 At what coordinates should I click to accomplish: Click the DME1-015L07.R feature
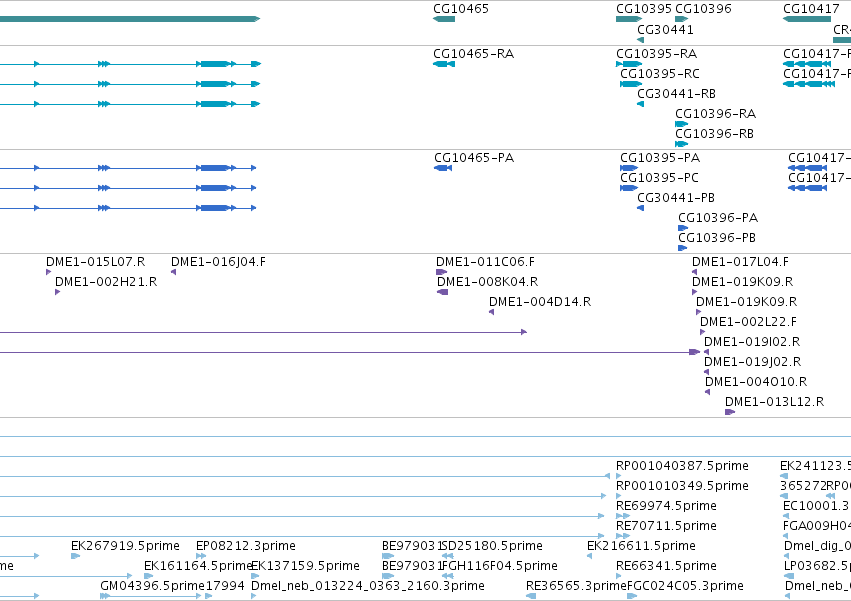click(96, 262)
